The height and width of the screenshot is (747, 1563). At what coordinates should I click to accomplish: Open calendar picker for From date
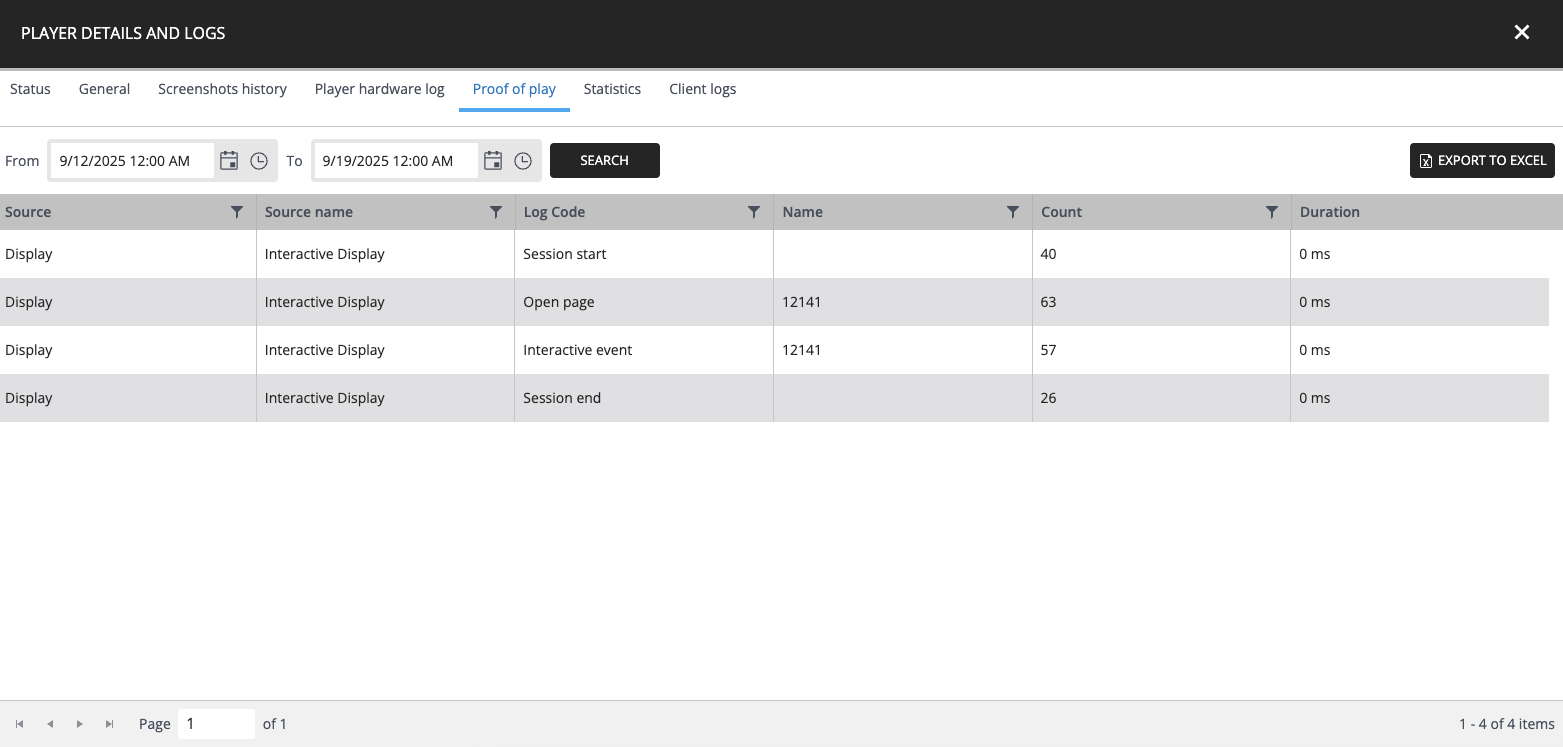pyautogui.click(x=229, y=161)
